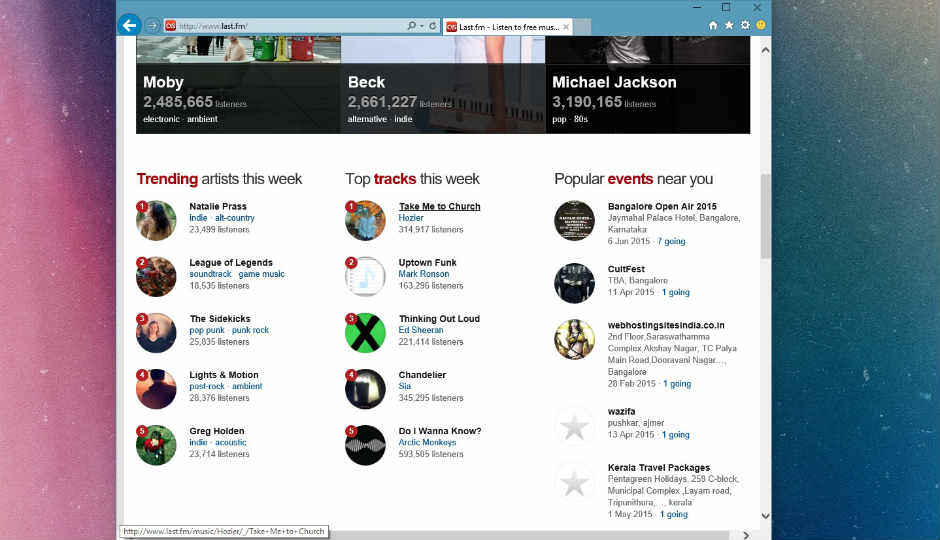Open the acoustic tag link

tap(230, 442)
